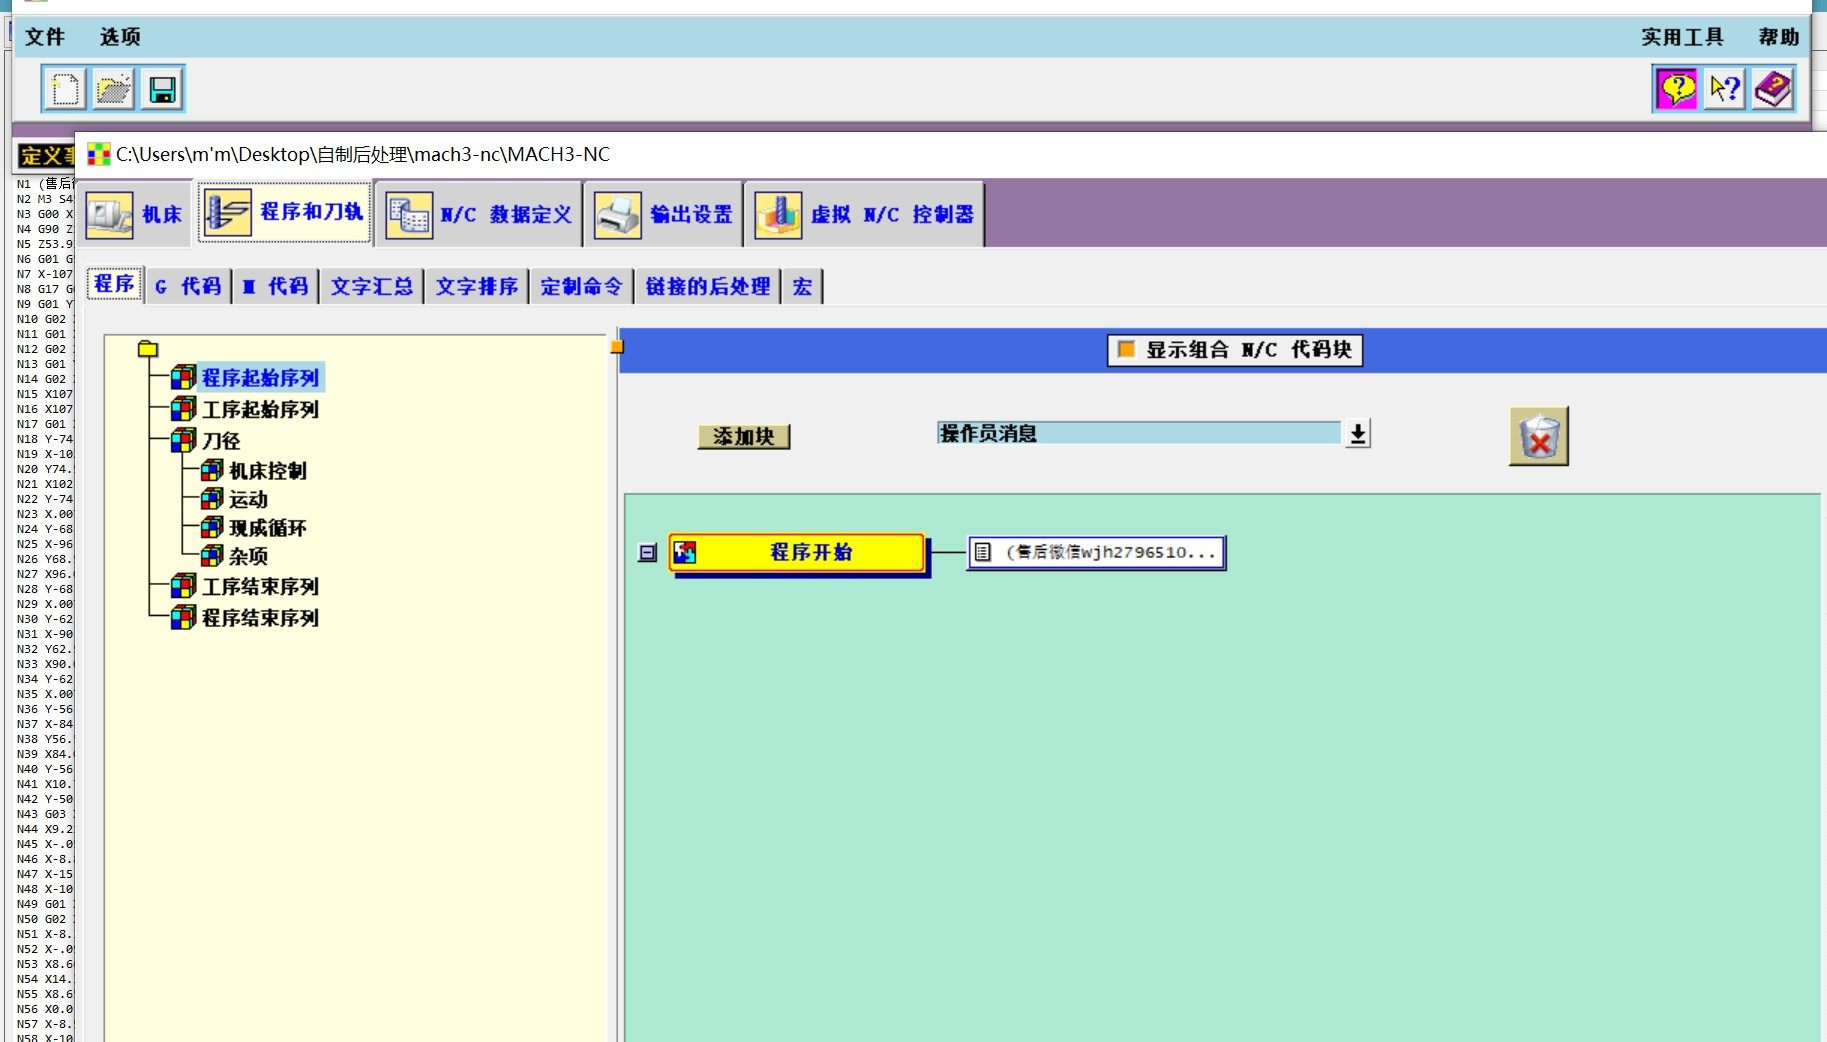Click the 添加块 button
1827x1042 pixels.
coord(744,436)
